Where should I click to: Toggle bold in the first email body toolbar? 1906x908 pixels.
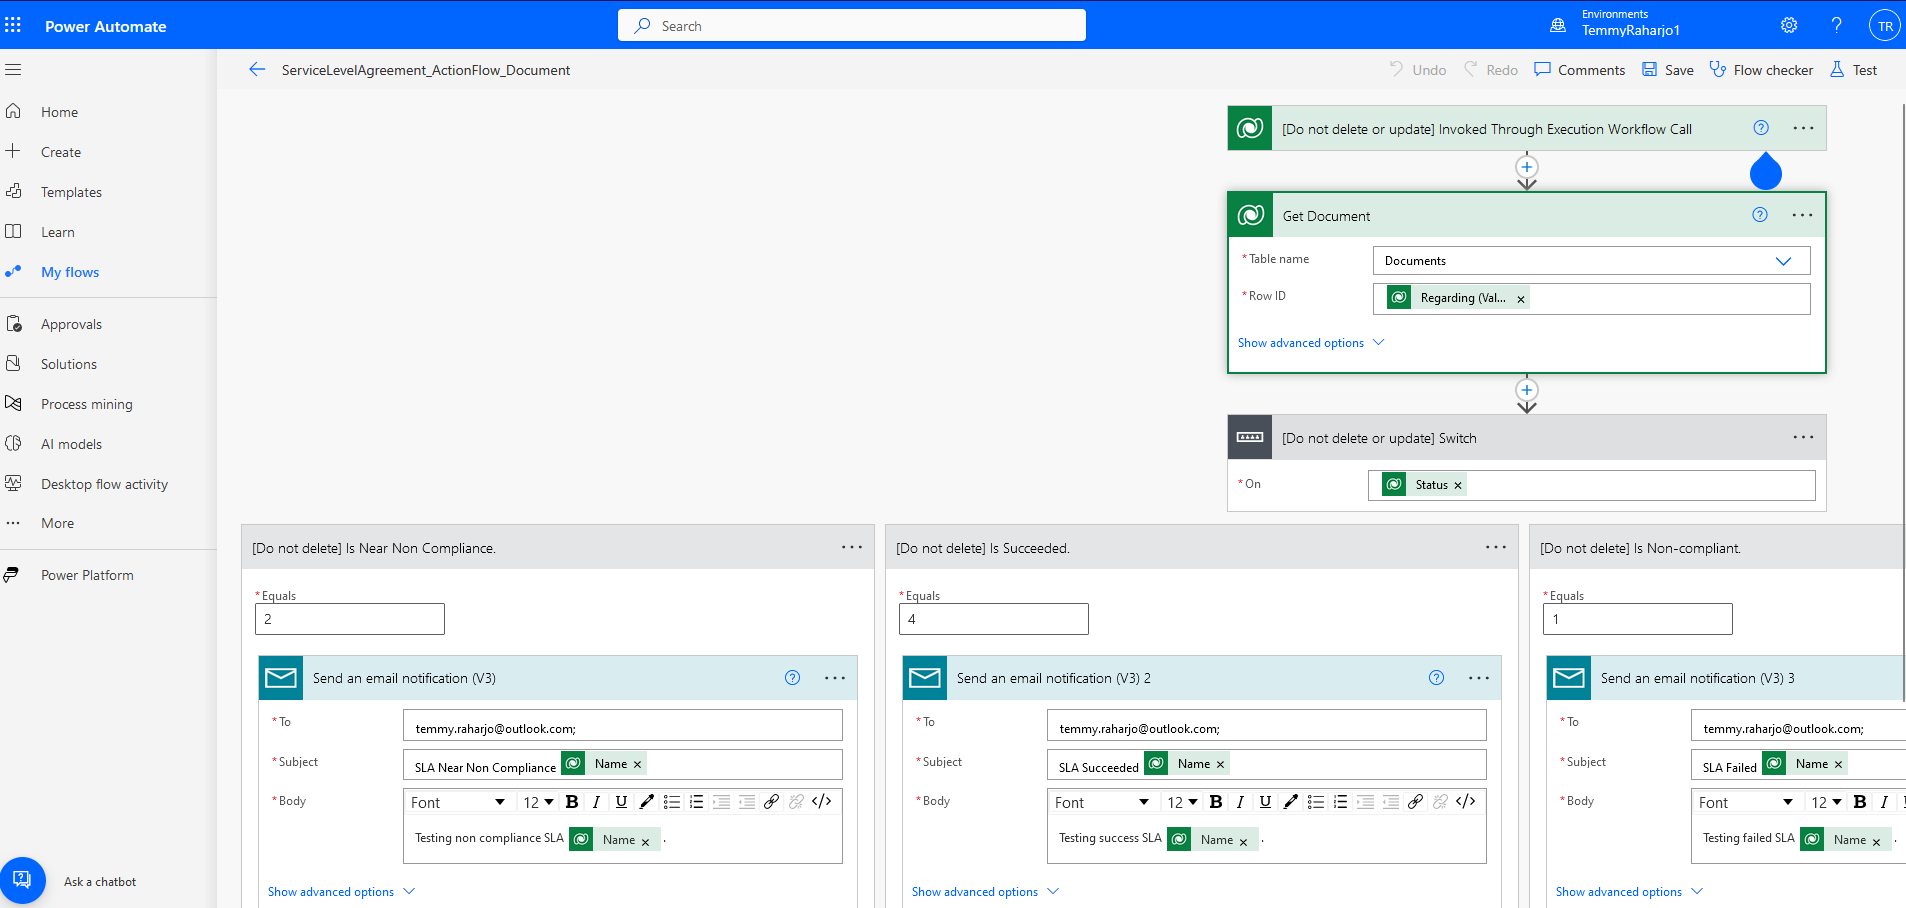point(572,802)
